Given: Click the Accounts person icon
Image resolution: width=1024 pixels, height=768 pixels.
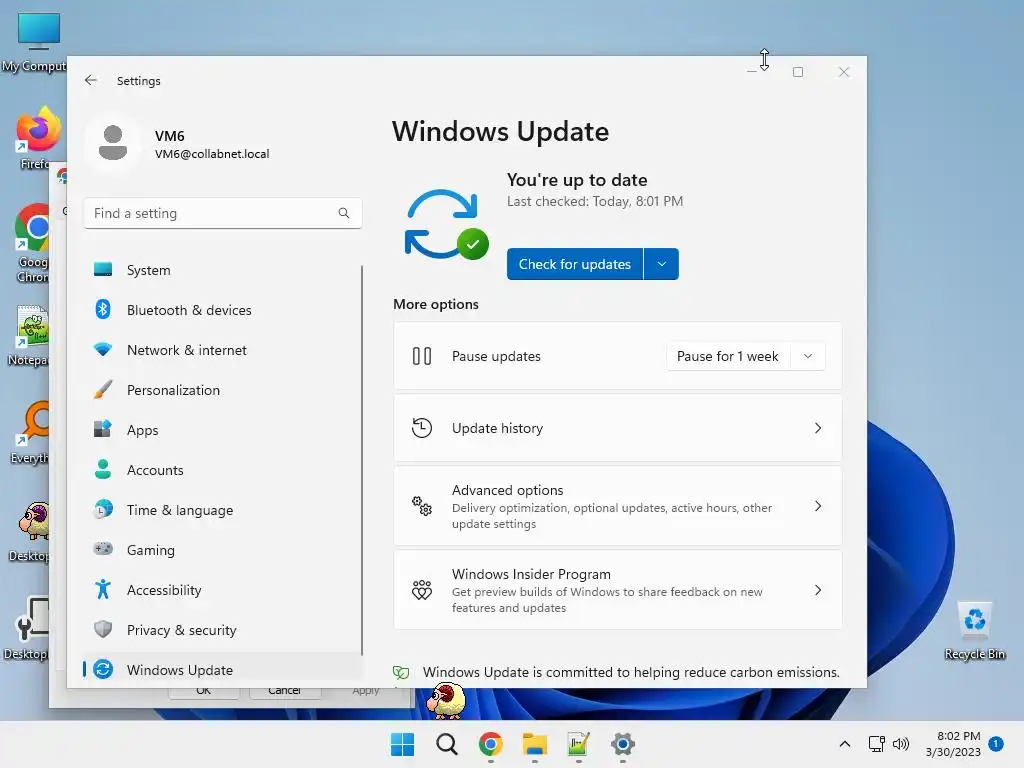Looking at the screenshot, I should point(103,470).
